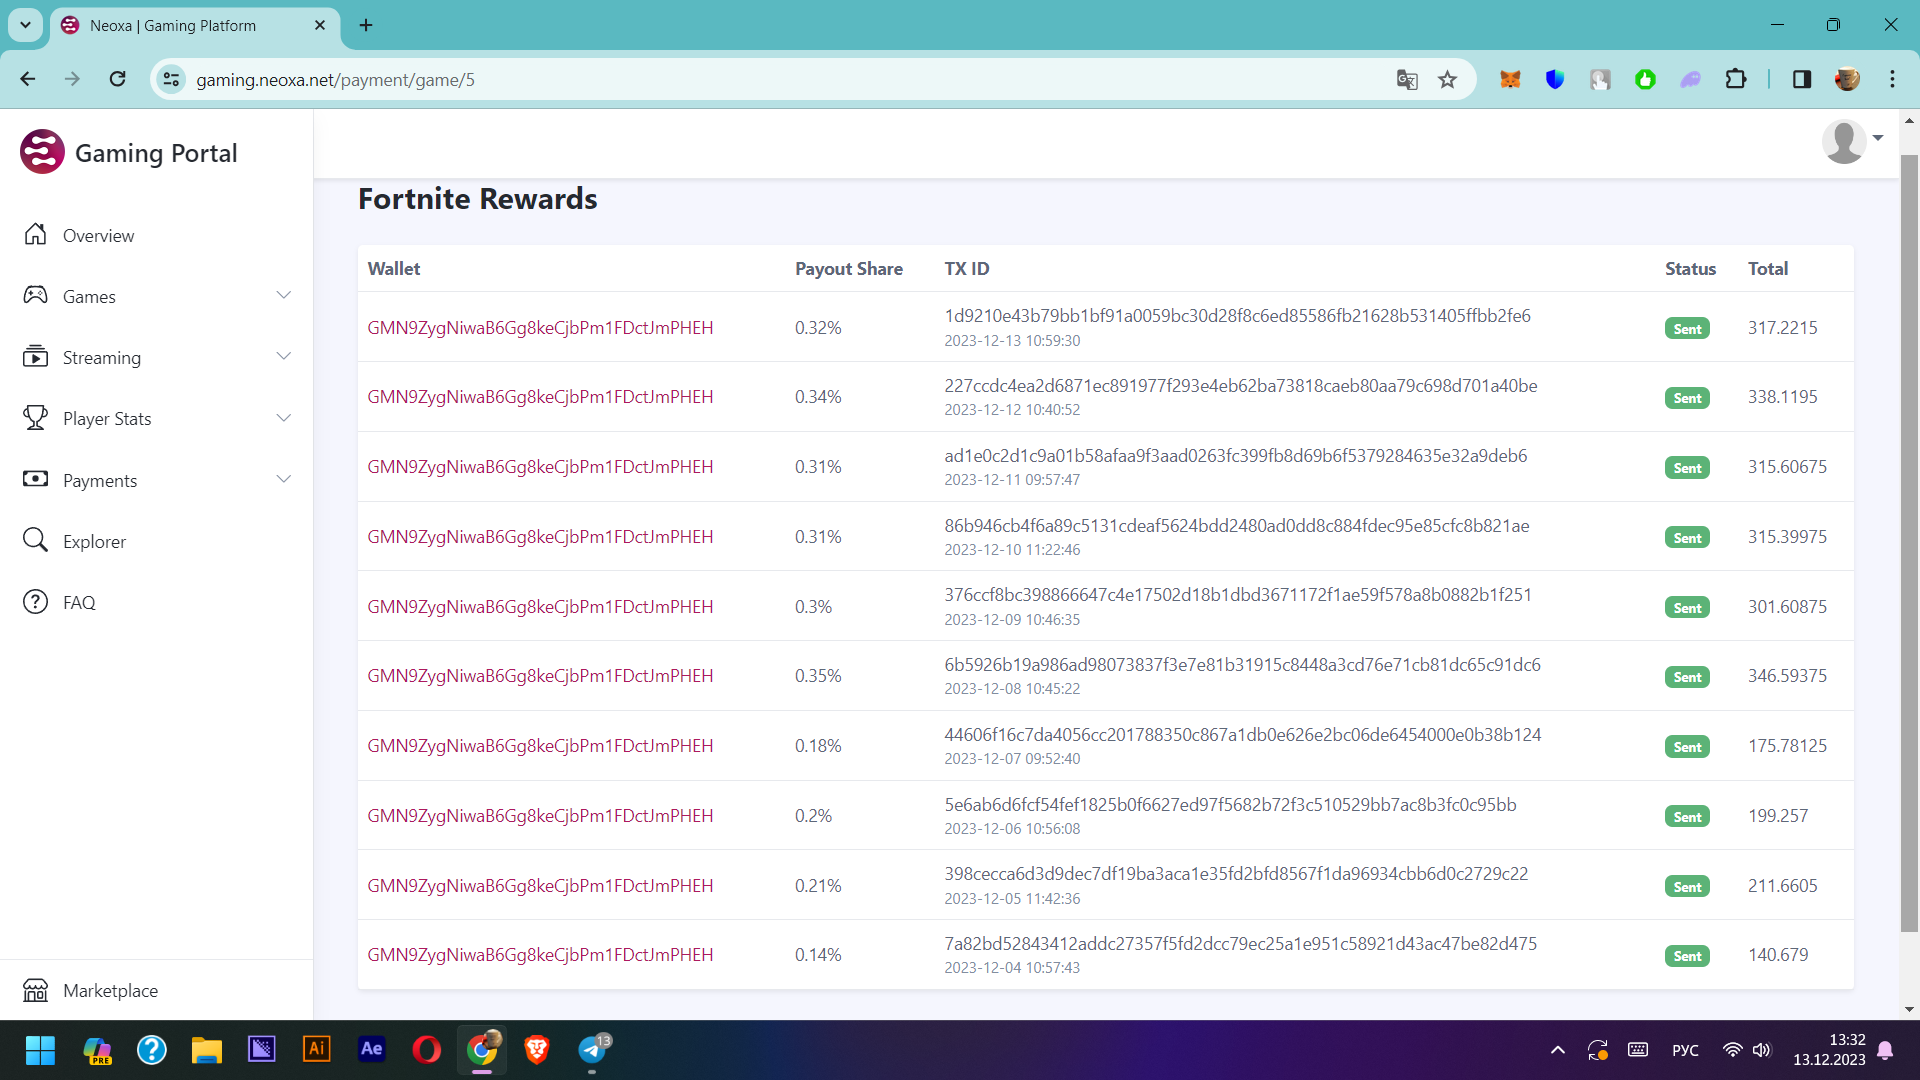Open wallet link in the 140.679 row

point(540,955)
